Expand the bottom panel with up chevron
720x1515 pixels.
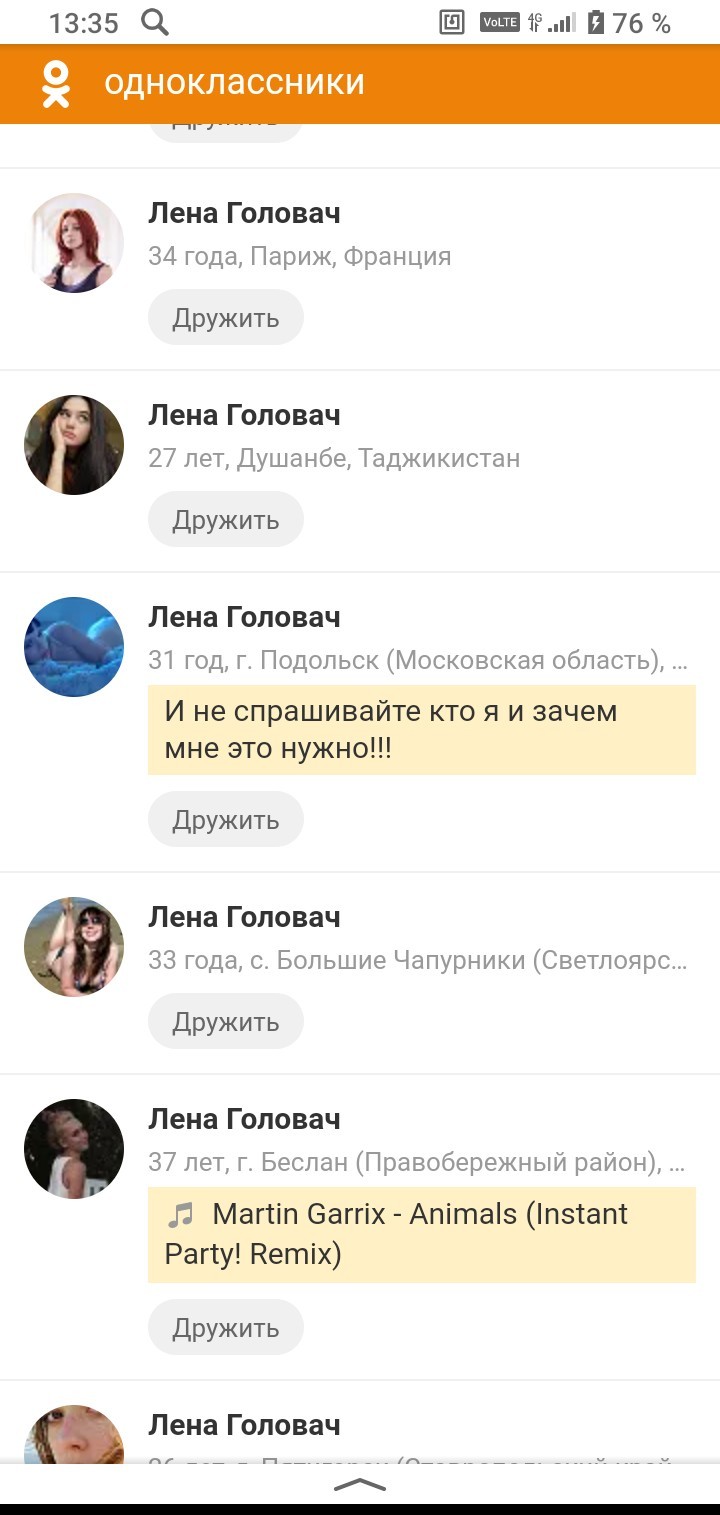(360, 1484)
